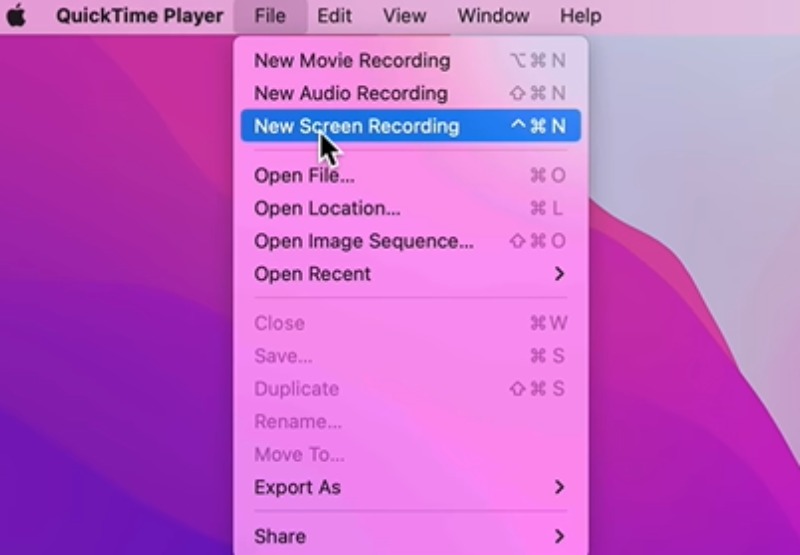This screenshot has height=555, width=800.
Task: Expand the Open Recent submenu
Action: 410,274
